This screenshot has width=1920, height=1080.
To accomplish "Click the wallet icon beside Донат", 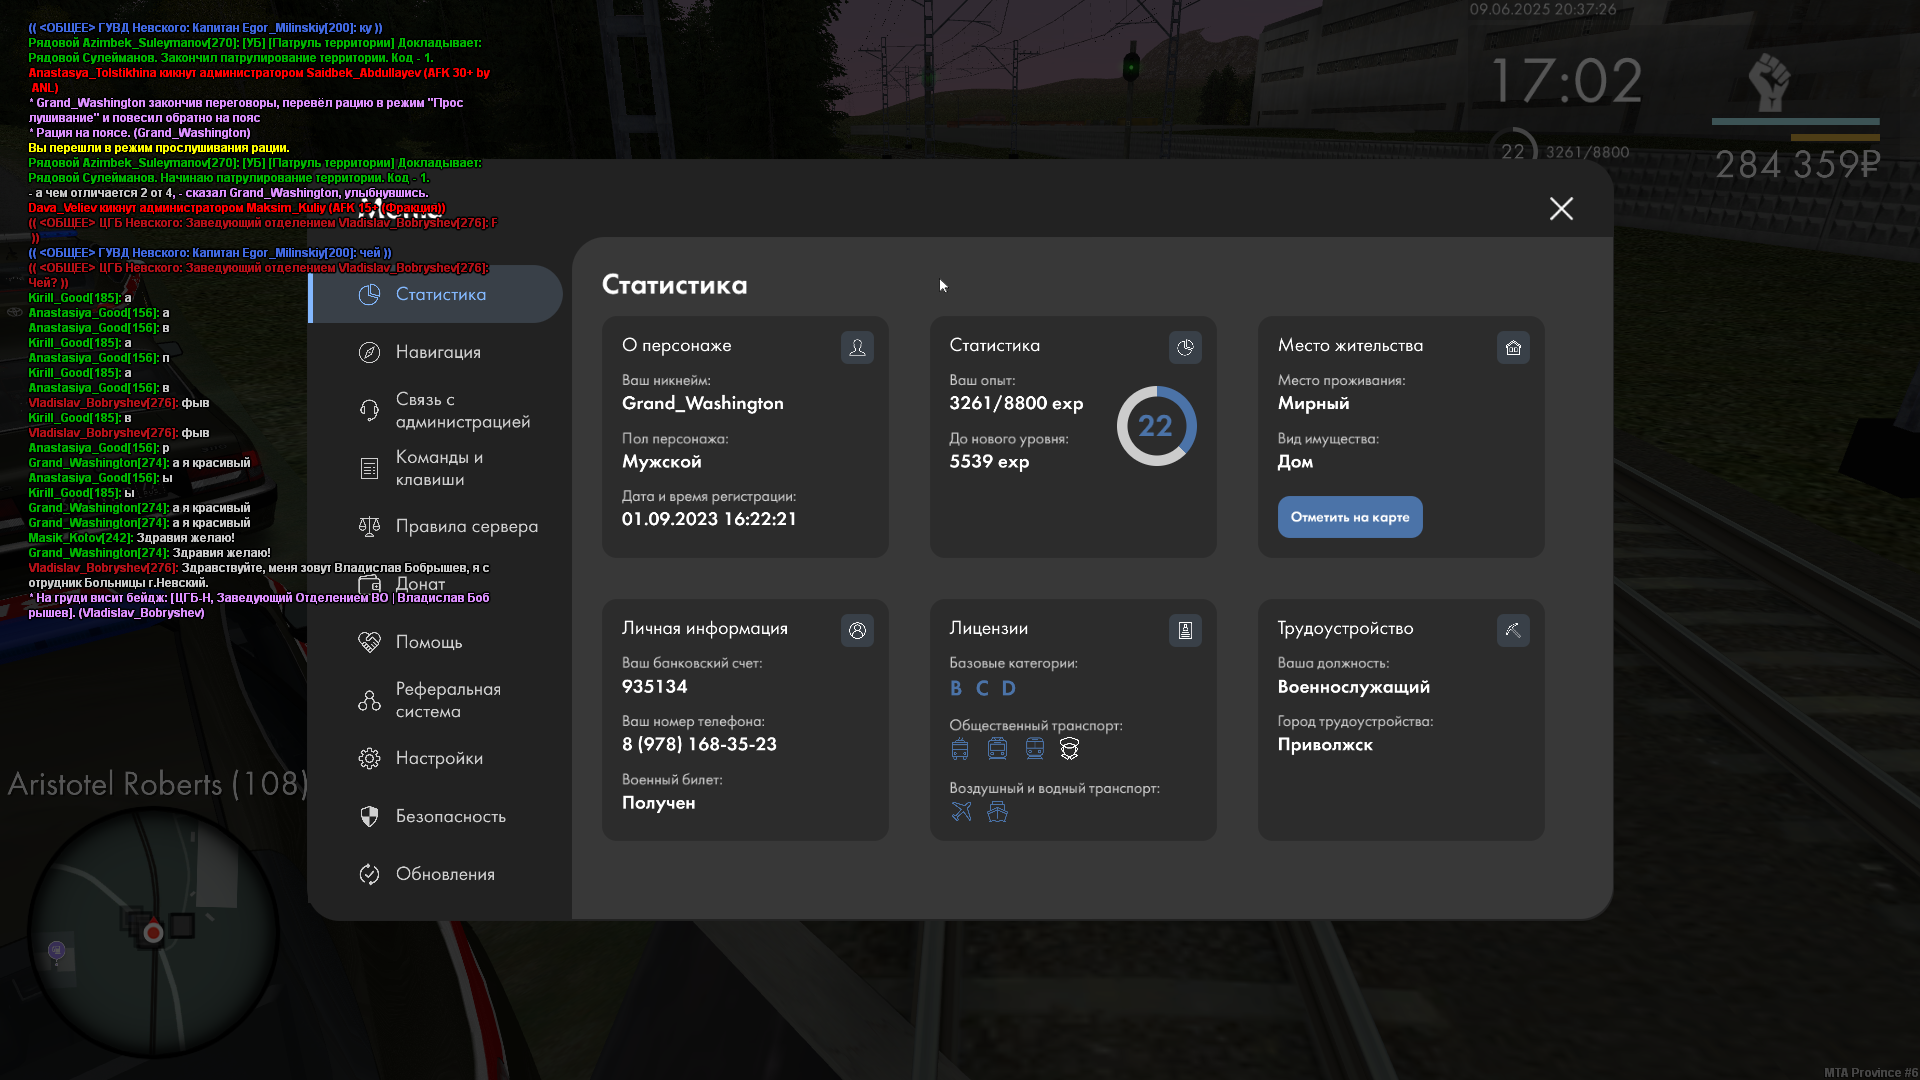I will 369,584.
